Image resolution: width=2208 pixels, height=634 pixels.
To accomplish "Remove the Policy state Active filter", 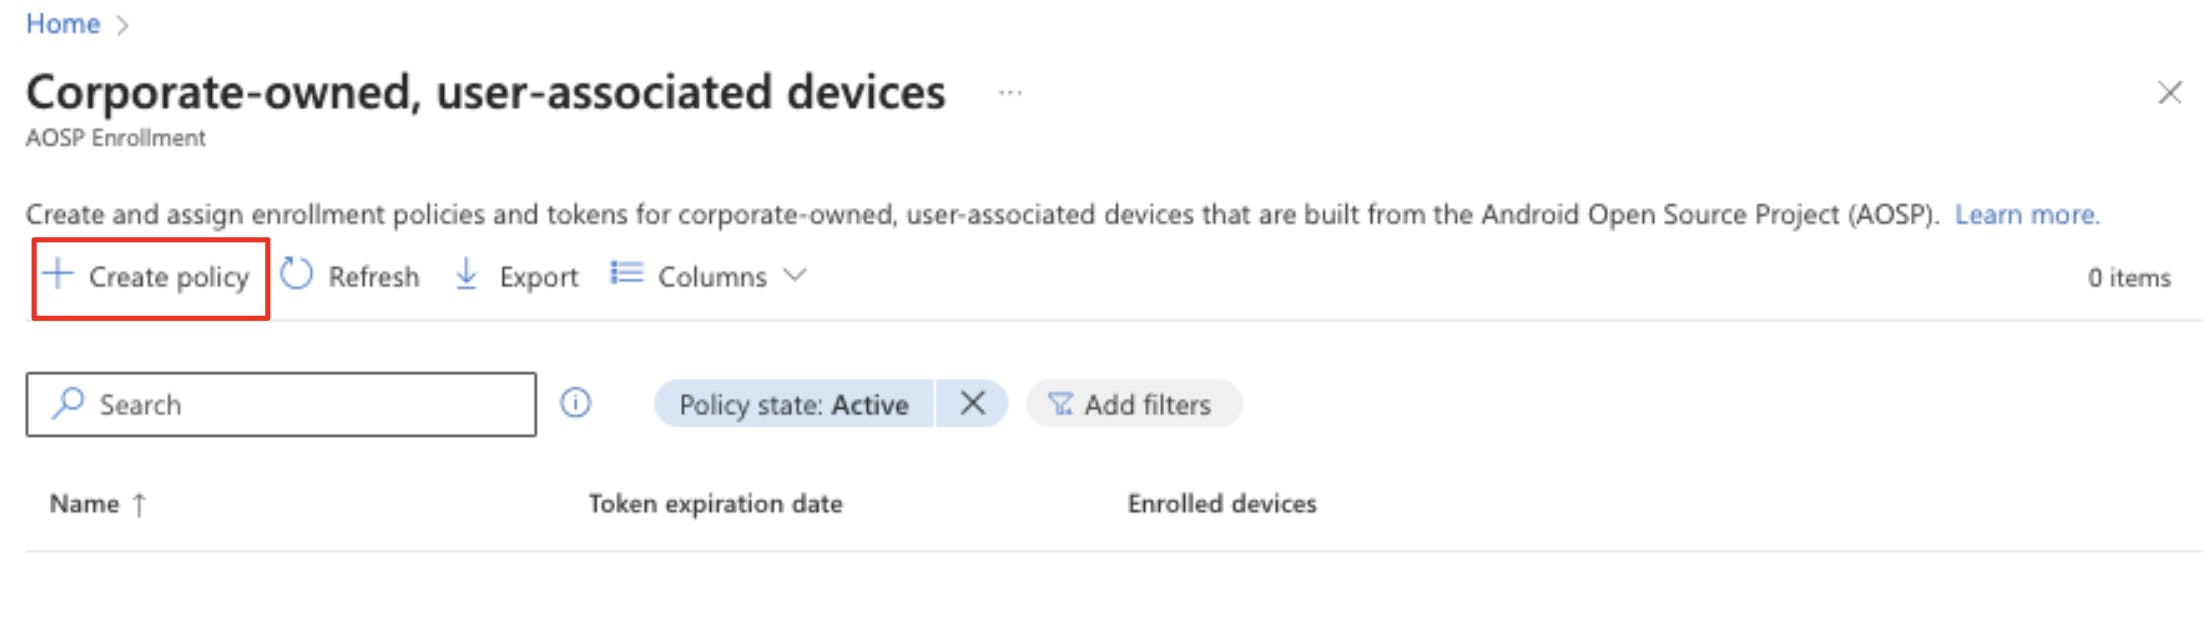I will tap(972, 403).
